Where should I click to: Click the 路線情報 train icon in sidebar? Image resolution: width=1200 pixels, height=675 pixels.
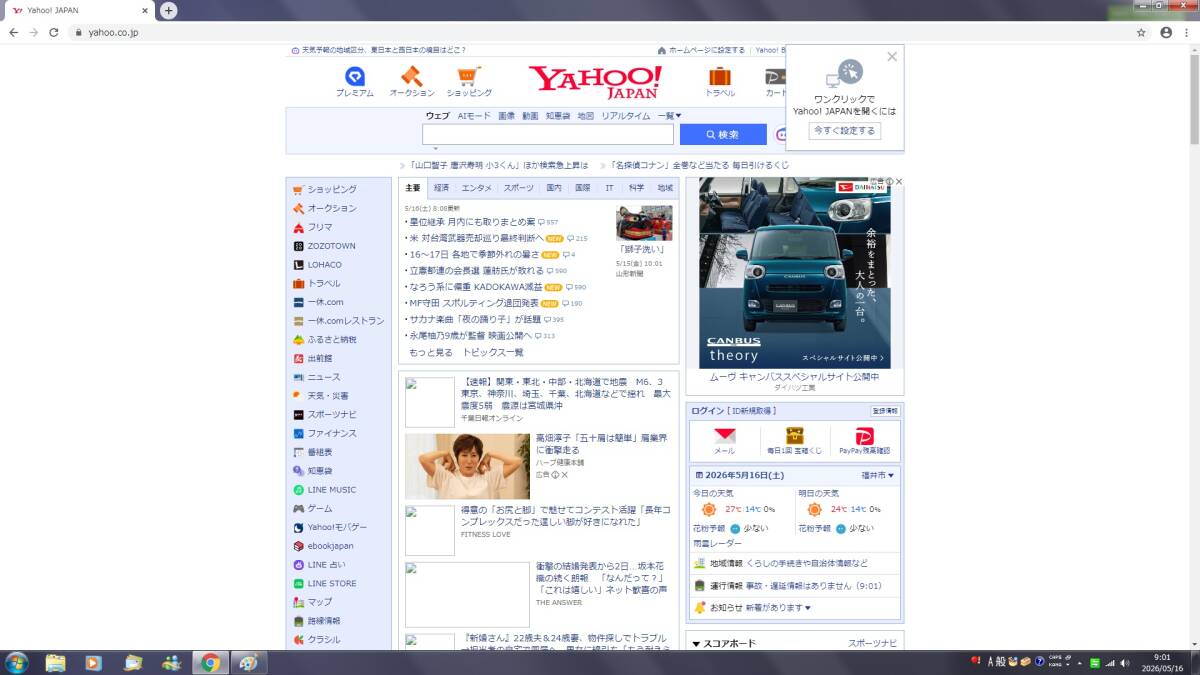click(298, 621)
